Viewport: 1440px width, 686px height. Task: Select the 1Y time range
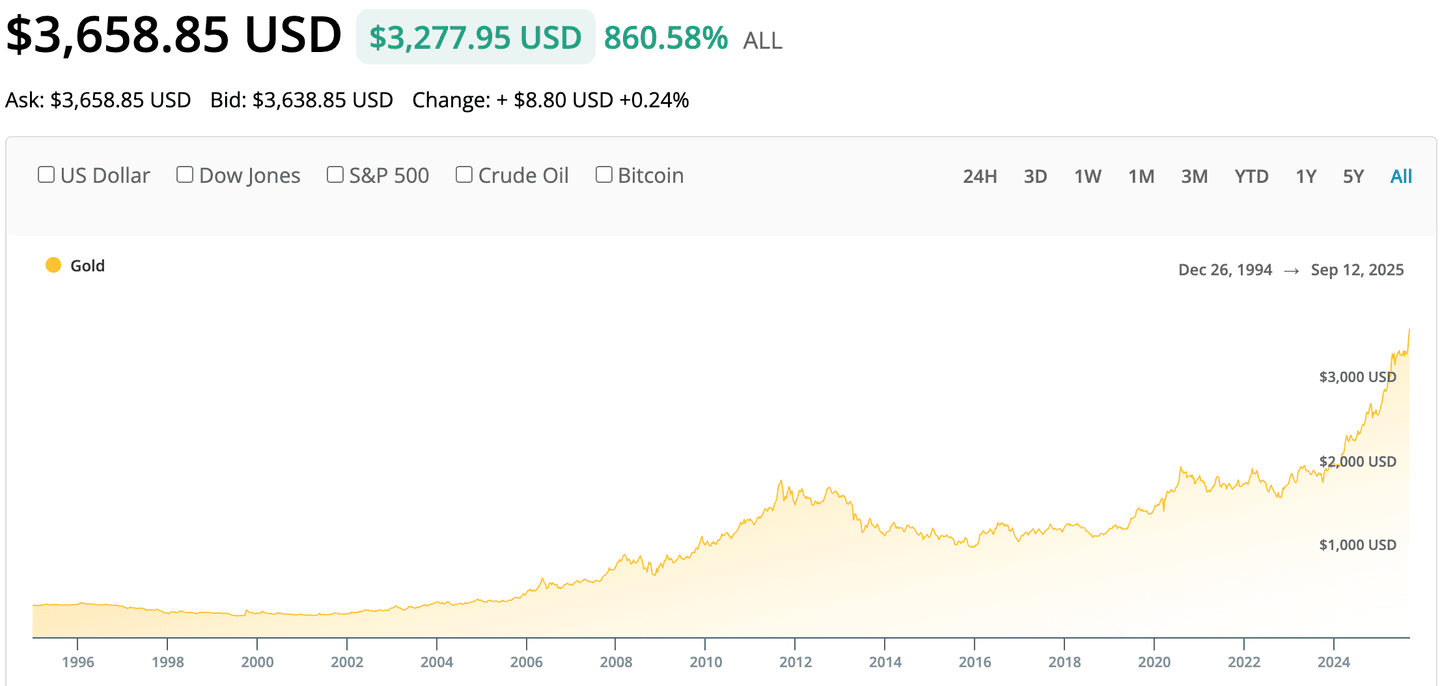coord(1306,176)
